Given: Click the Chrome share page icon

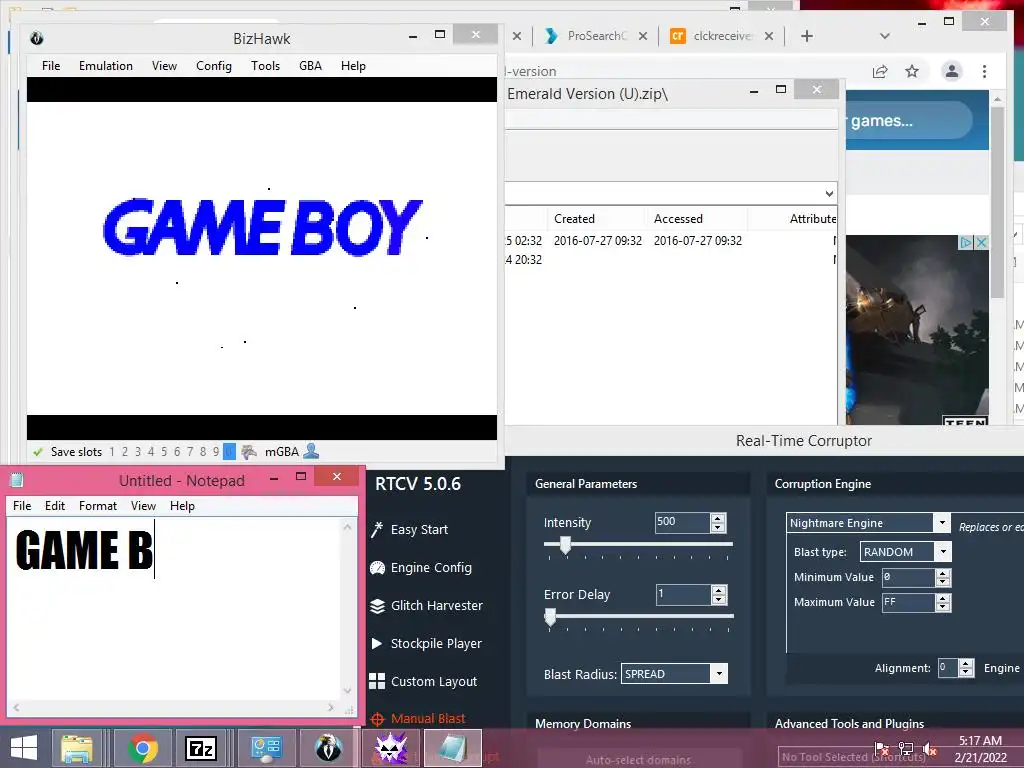Looking at the screenshot, I should [x=880, y=71].
